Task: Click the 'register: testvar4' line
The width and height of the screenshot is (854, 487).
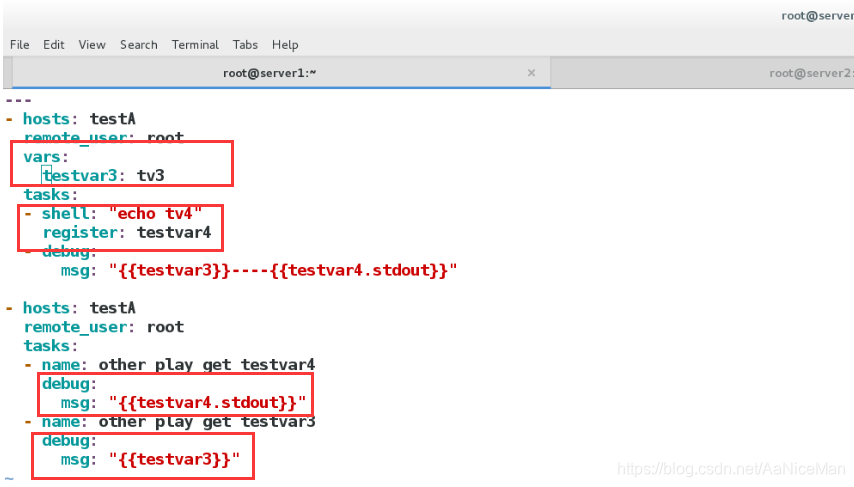Action: click(126, 233)
